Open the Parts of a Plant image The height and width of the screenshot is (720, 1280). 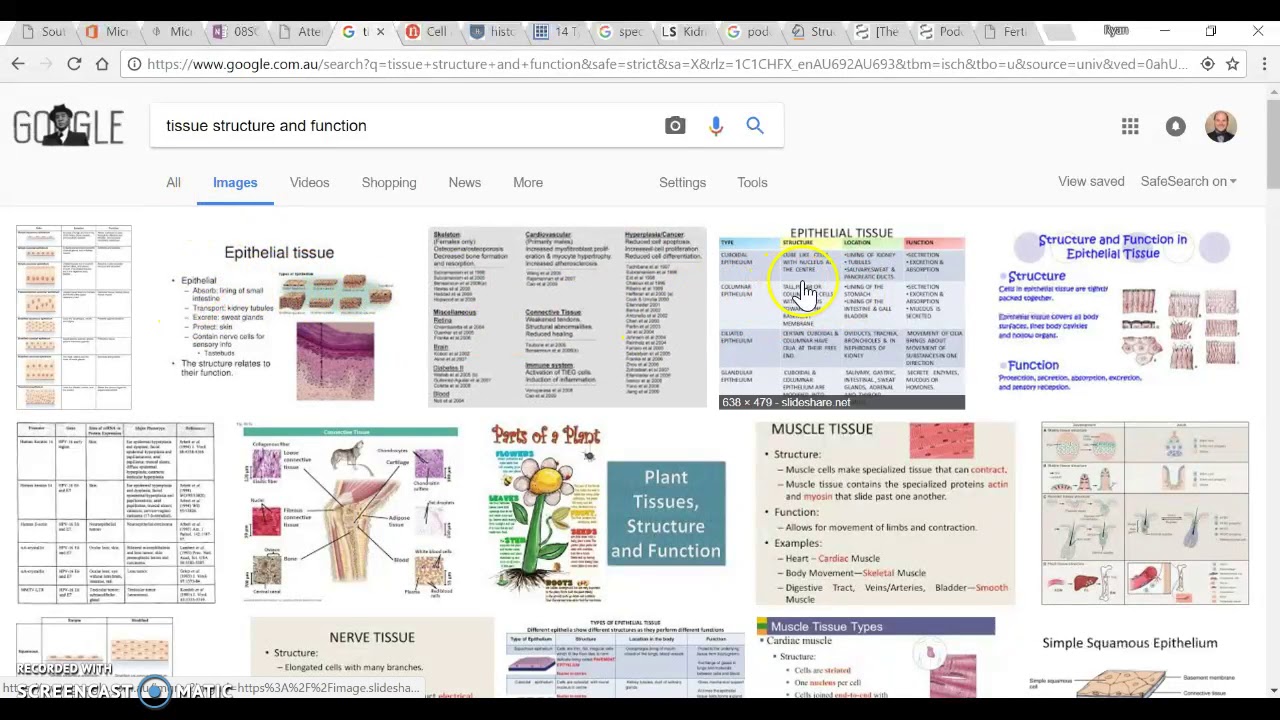tap(546, 513)
